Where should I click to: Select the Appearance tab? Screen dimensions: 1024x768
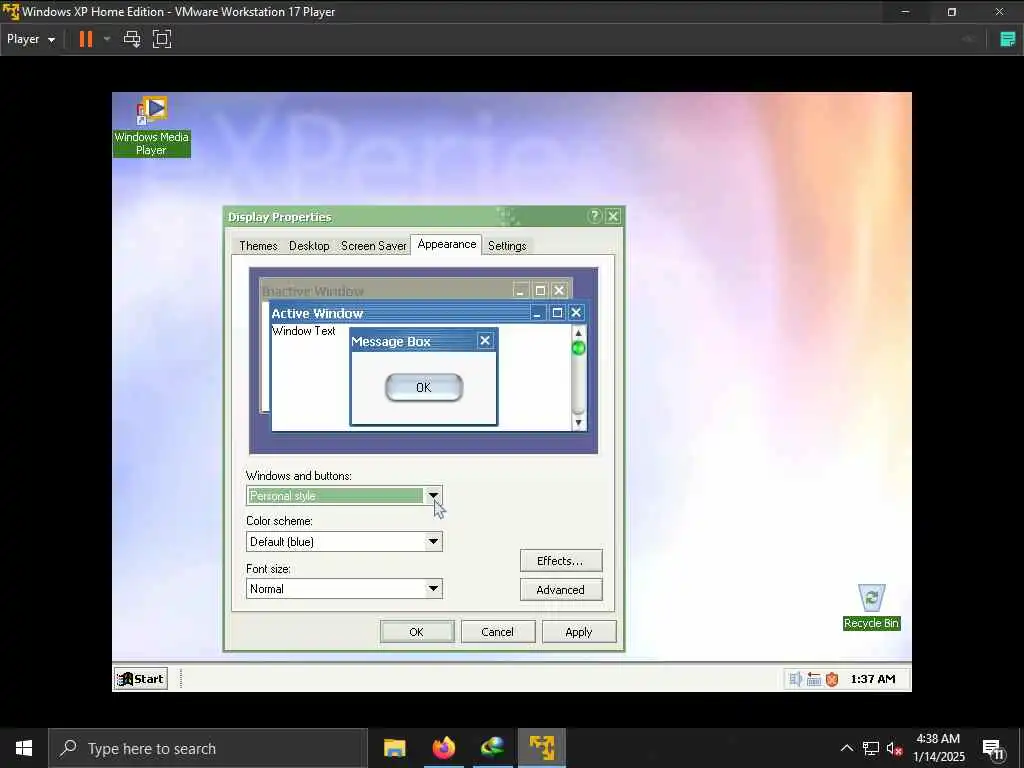(447, 244)
